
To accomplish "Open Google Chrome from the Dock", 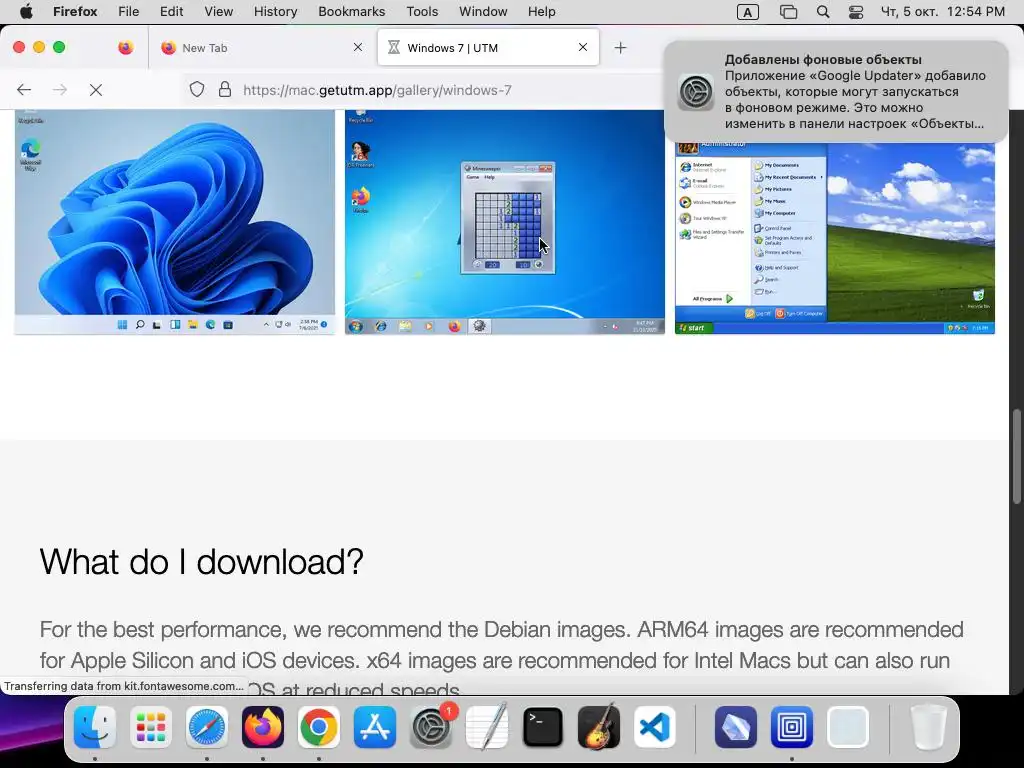I will click(319, 727).
